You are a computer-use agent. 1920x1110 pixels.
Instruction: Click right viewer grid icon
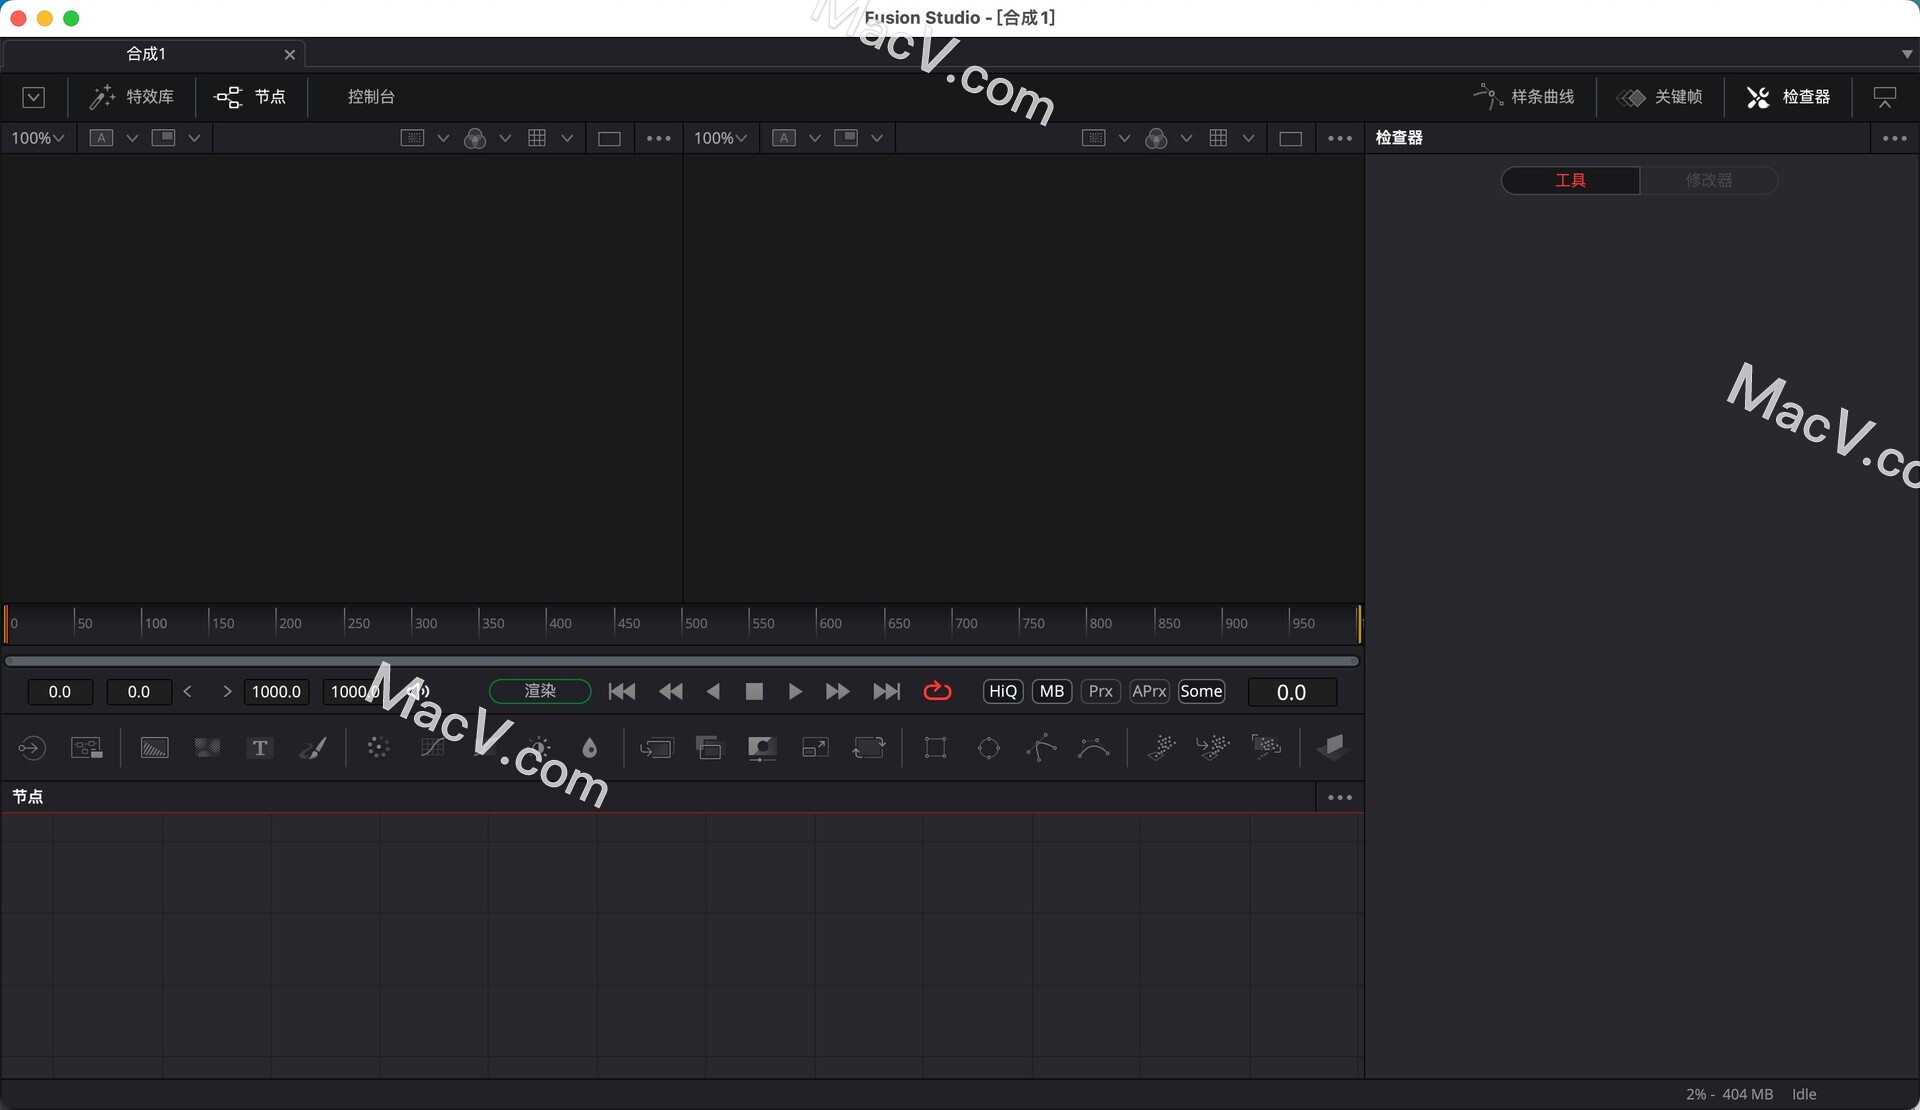click(1218, 138)
